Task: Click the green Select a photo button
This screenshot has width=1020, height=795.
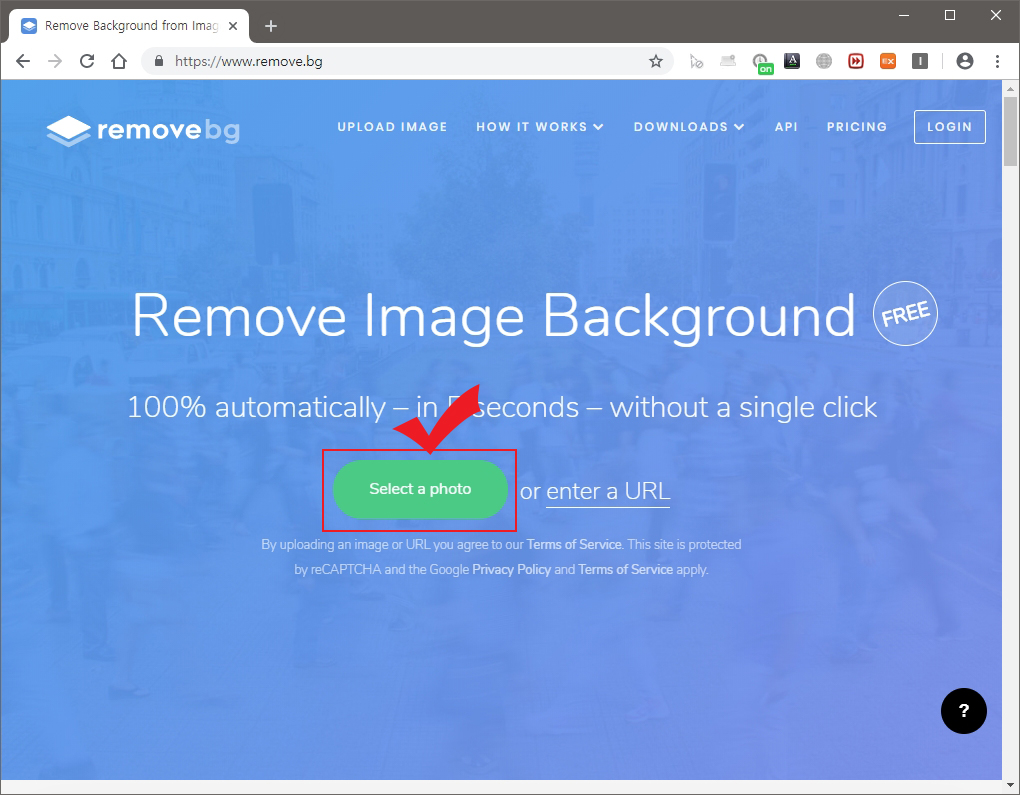Action: (420, 489)
